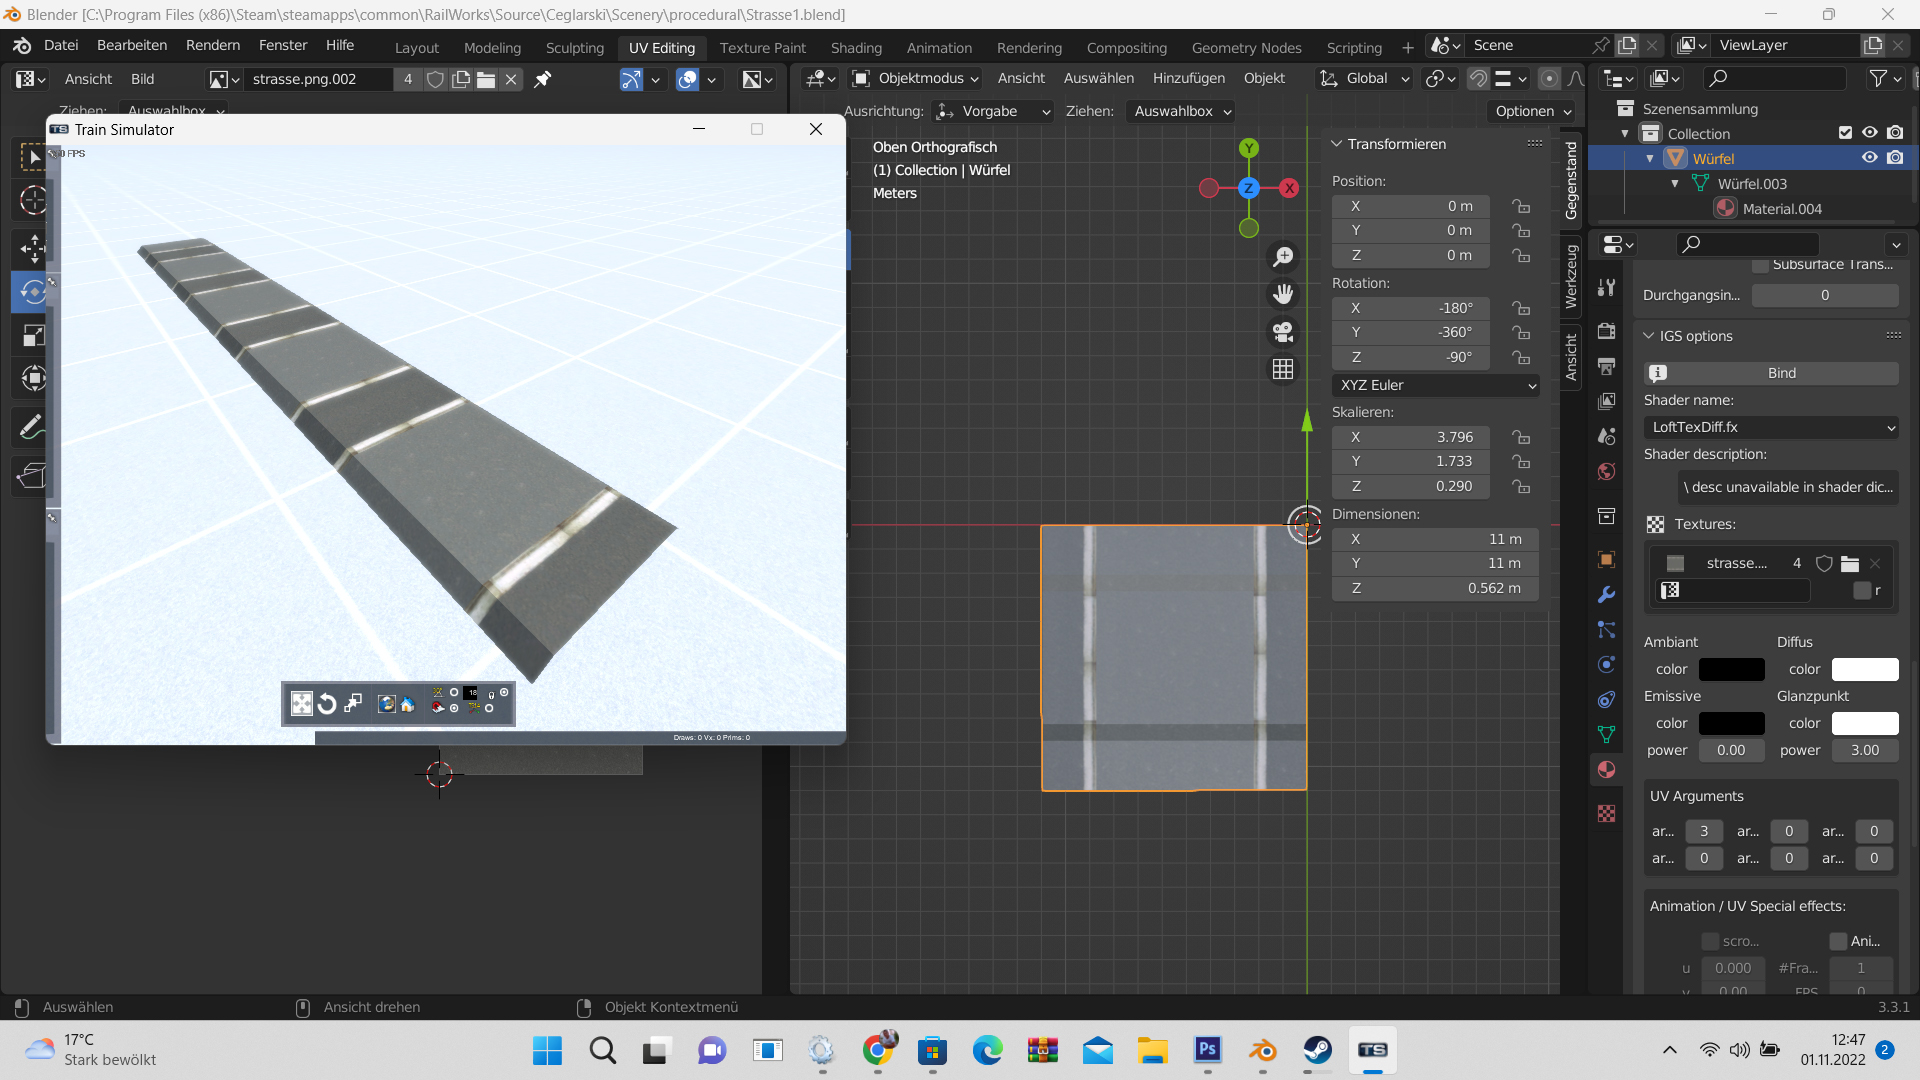Select the Annotate pencil tool
Viewport: 1920px width, 1080px height.
33,427
